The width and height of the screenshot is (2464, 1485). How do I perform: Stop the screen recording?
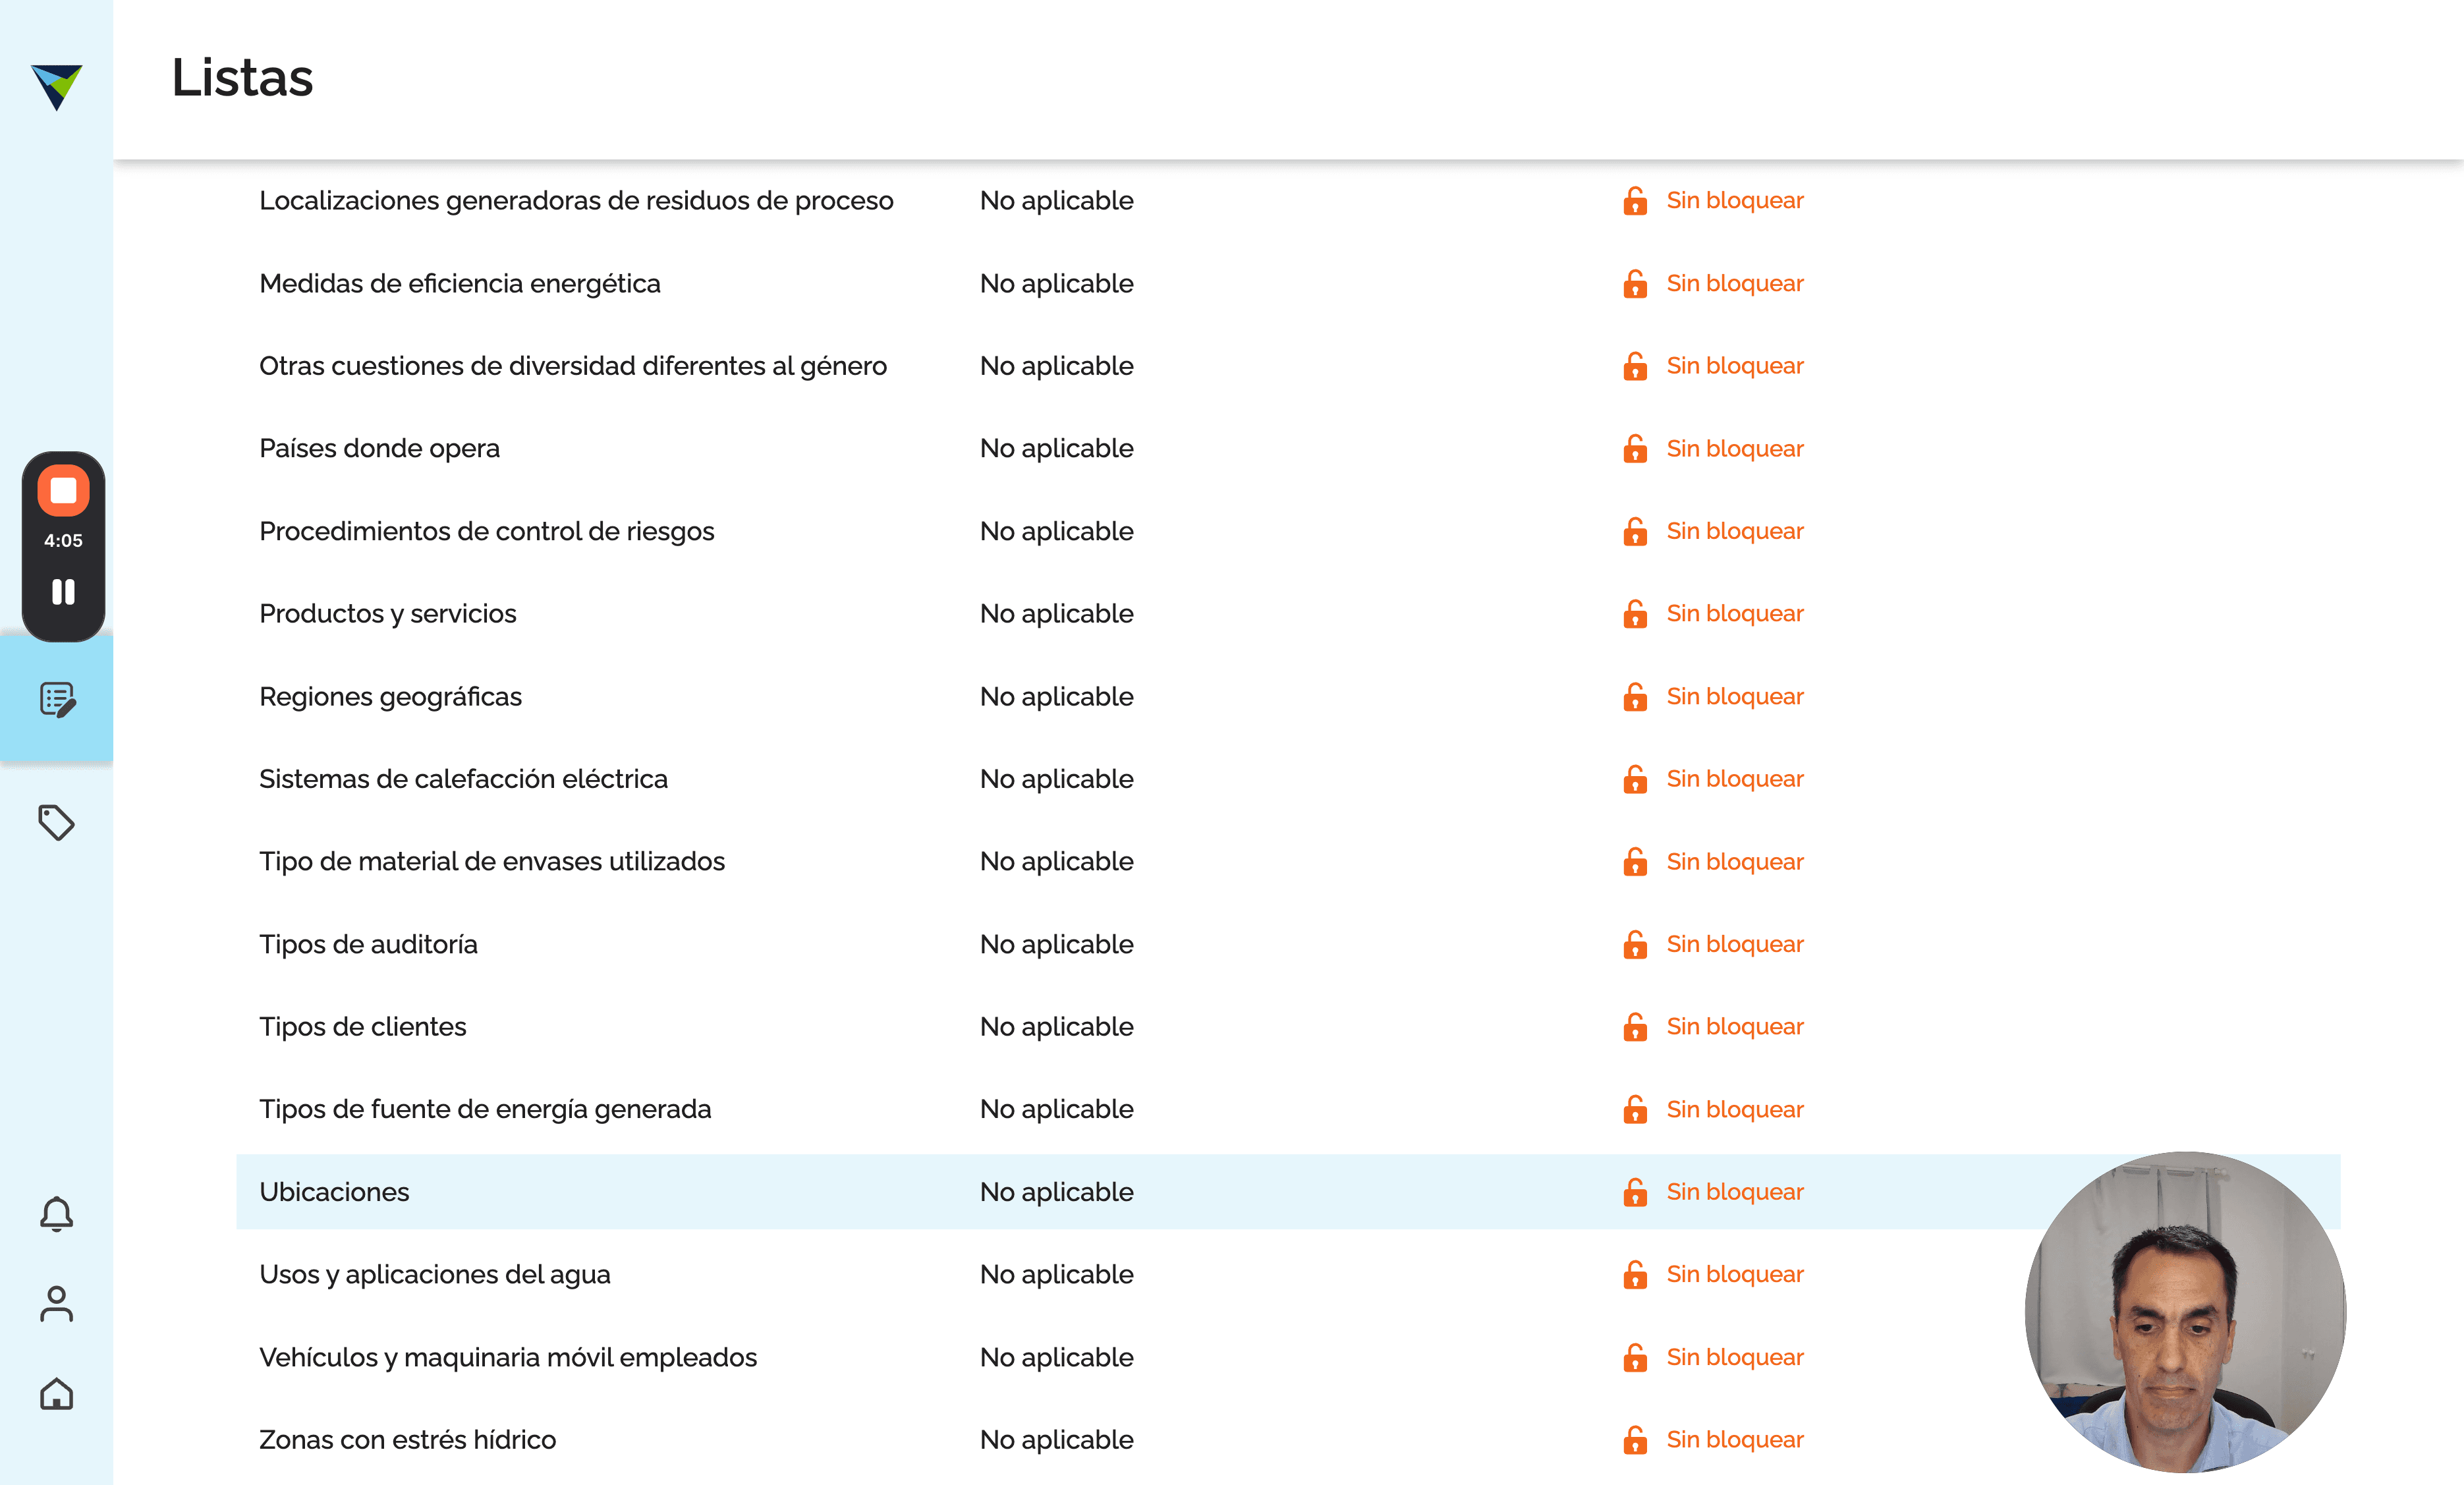pyautogui.click(x=63, y=490)
